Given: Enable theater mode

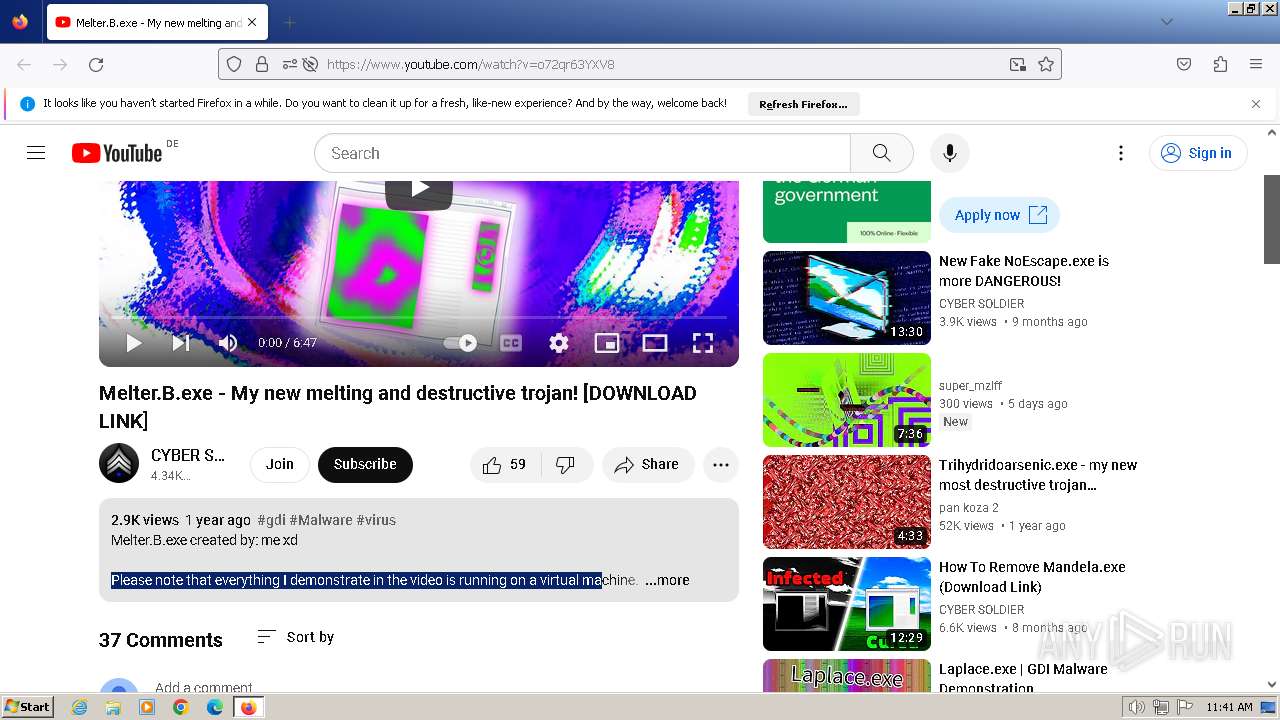Looking at the screenshot, I should (655, 343).
